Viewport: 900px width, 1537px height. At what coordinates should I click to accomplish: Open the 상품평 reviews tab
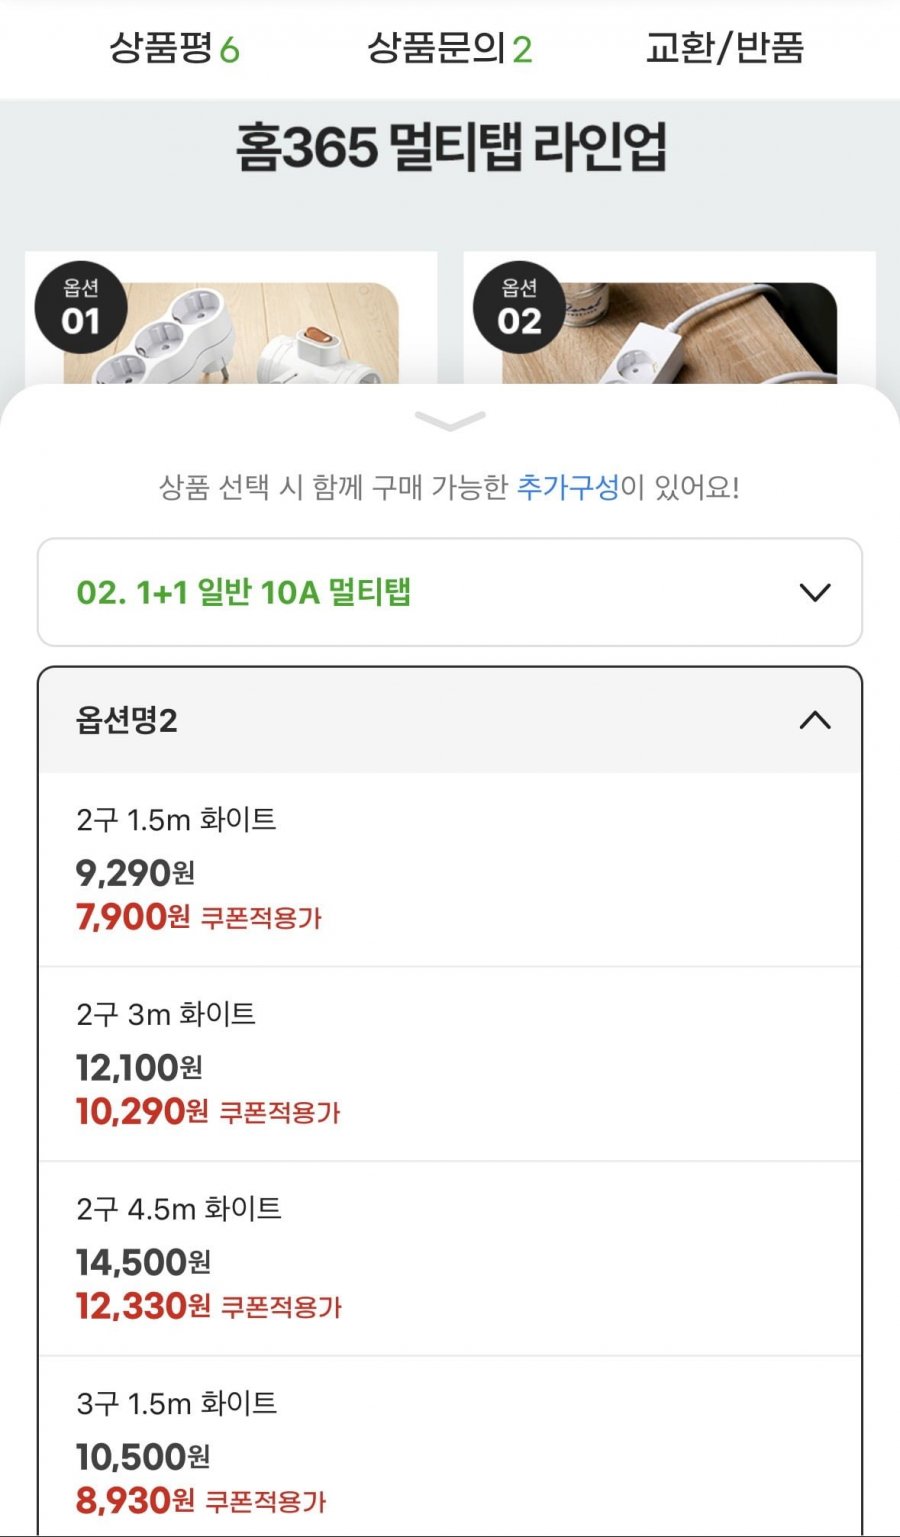(x=173, y=48)
